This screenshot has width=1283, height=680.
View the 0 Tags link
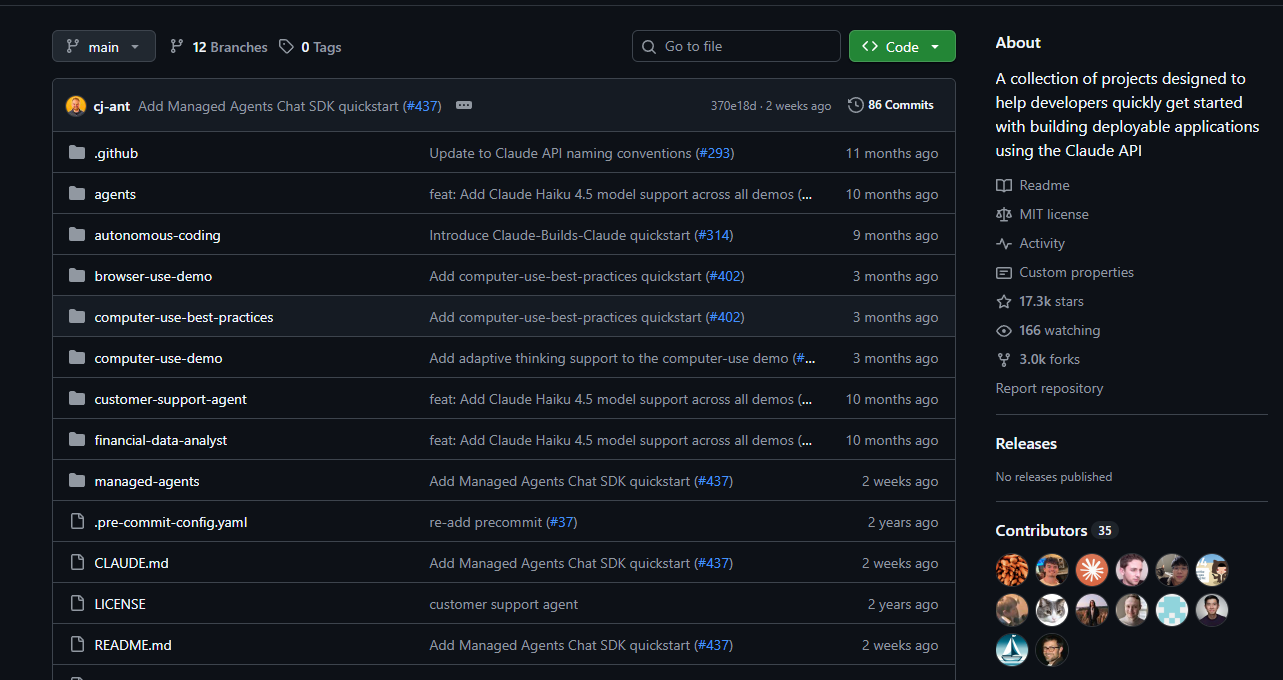coord(311,47)
